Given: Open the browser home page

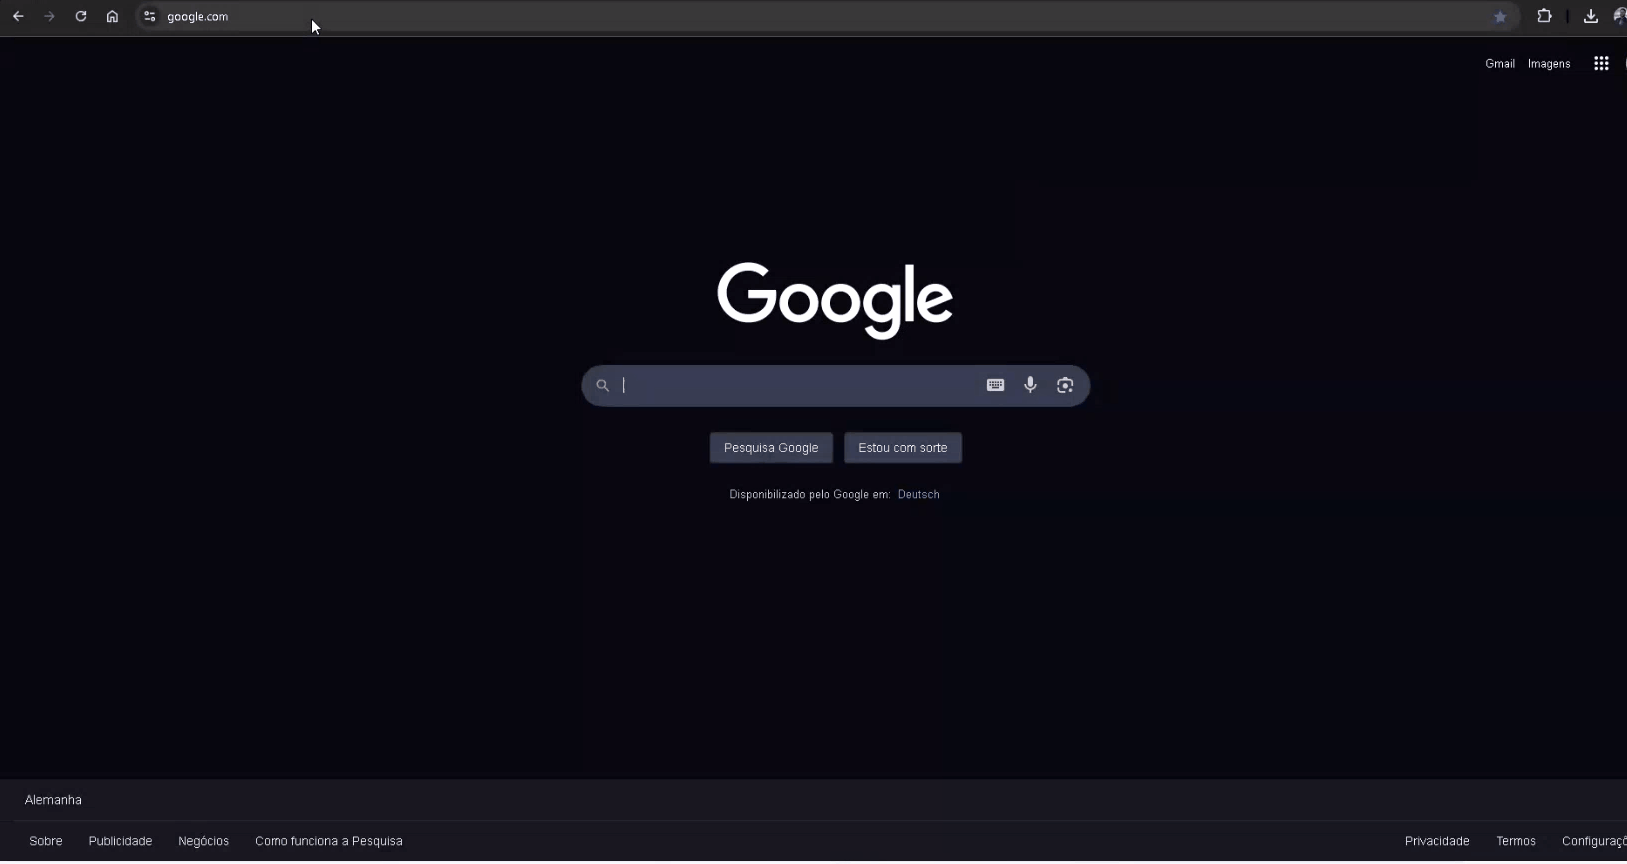Looking at the screenshot, I should point(112,17).
